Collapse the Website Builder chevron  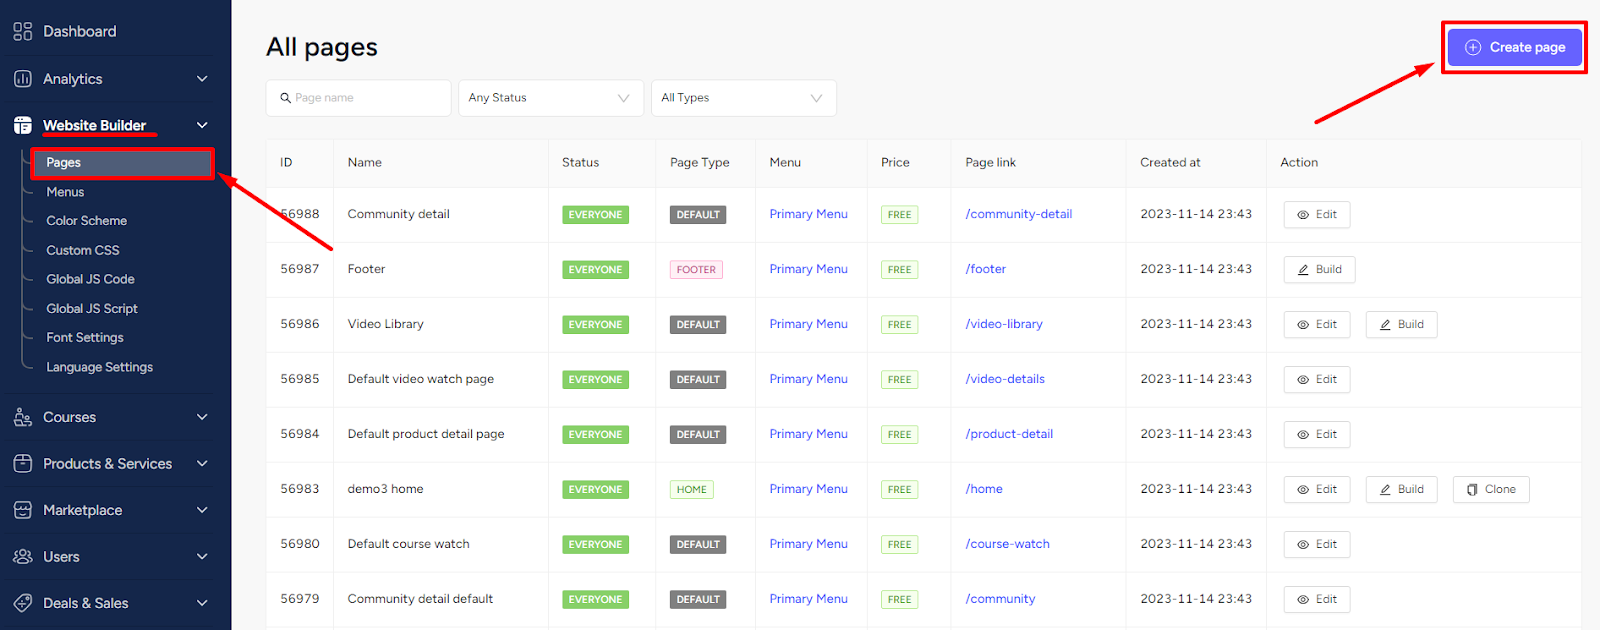pyautogui.click(x=202, y=125)
